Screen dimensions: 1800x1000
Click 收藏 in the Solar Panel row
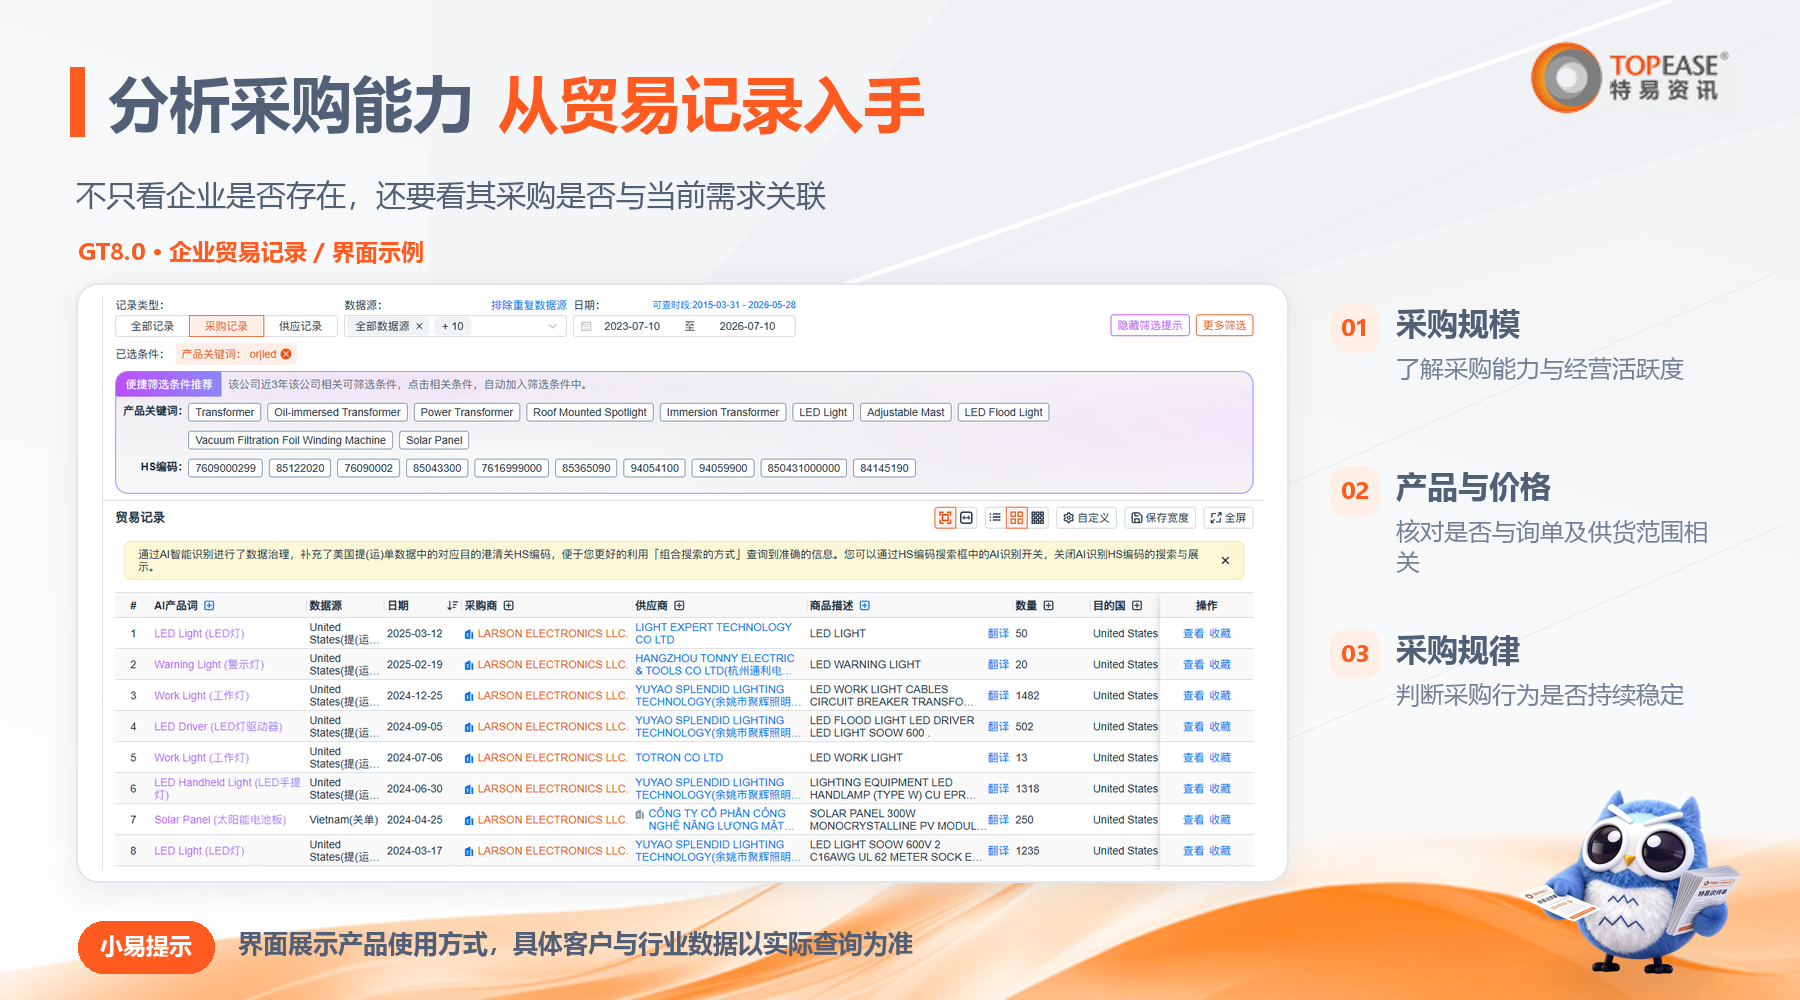click(1220, 819)
